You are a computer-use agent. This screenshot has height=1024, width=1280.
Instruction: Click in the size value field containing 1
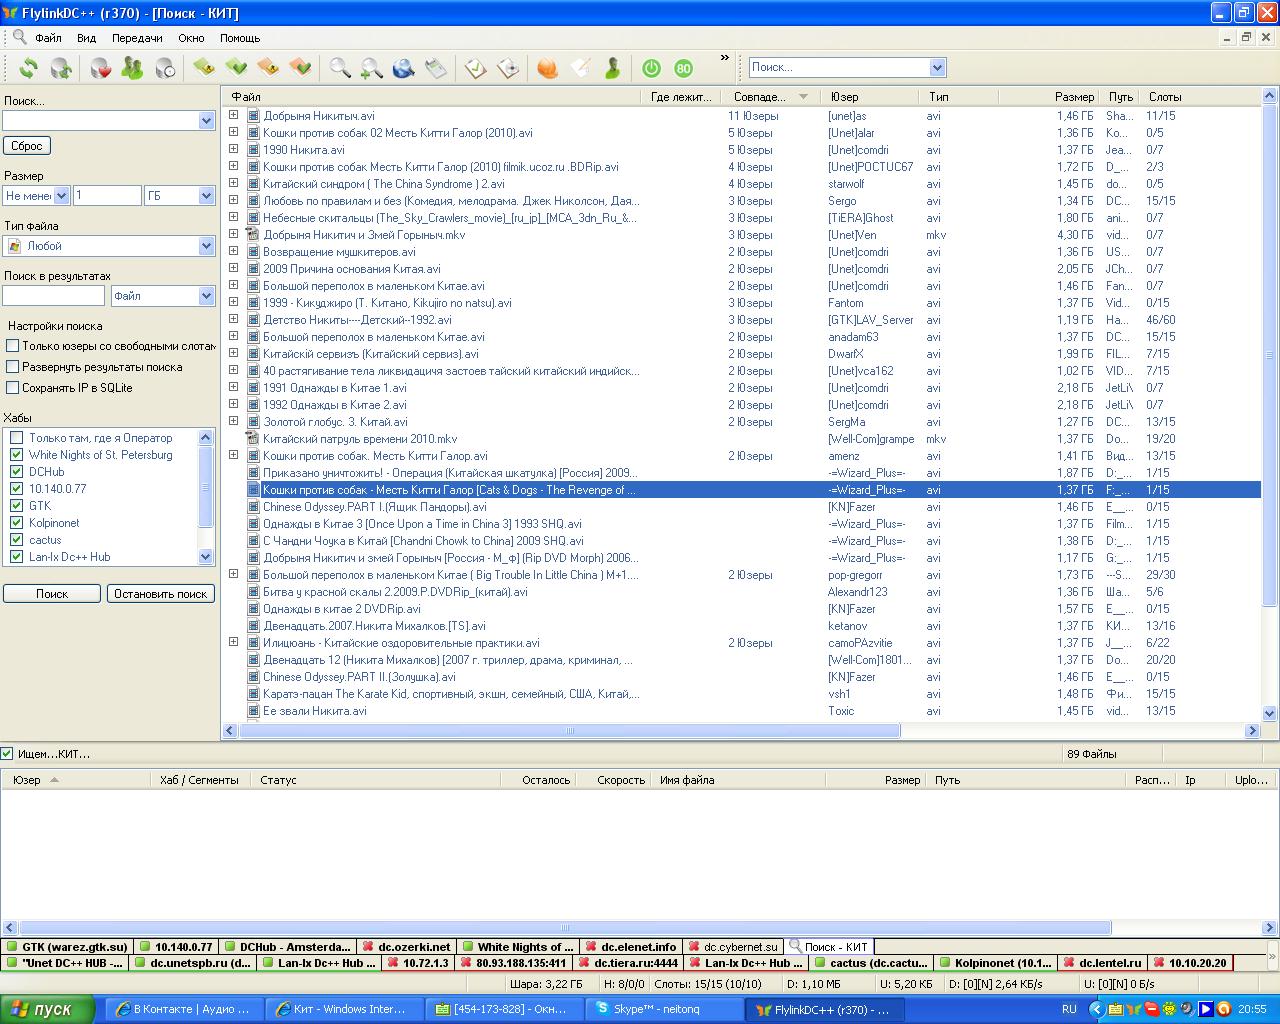pyautogui.click(x=107, y=196)
